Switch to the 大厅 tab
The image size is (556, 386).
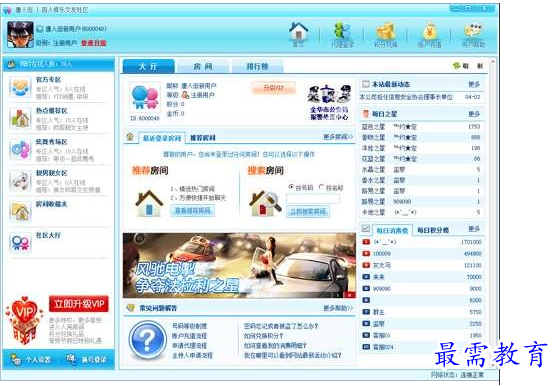(148, 66)
